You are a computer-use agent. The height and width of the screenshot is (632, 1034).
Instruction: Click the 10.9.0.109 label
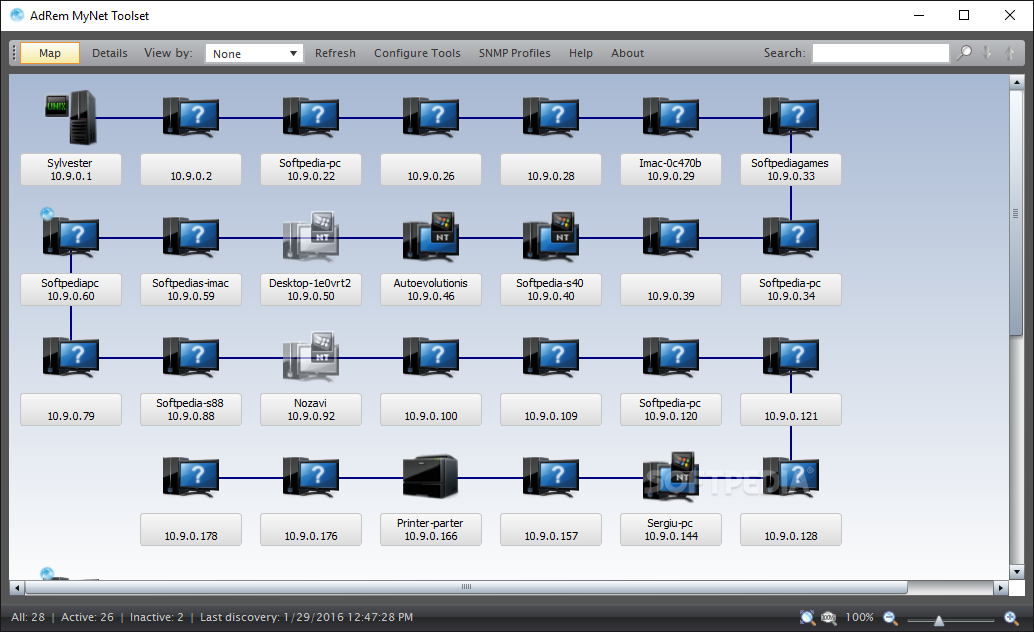pyautogui.click(x=551, y=410)
